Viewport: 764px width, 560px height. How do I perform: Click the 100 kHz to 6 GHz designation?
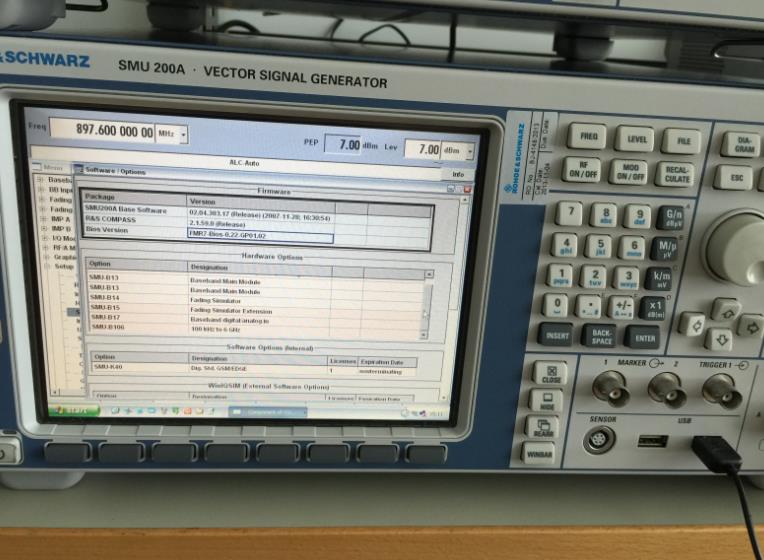(x=215, y=329)
